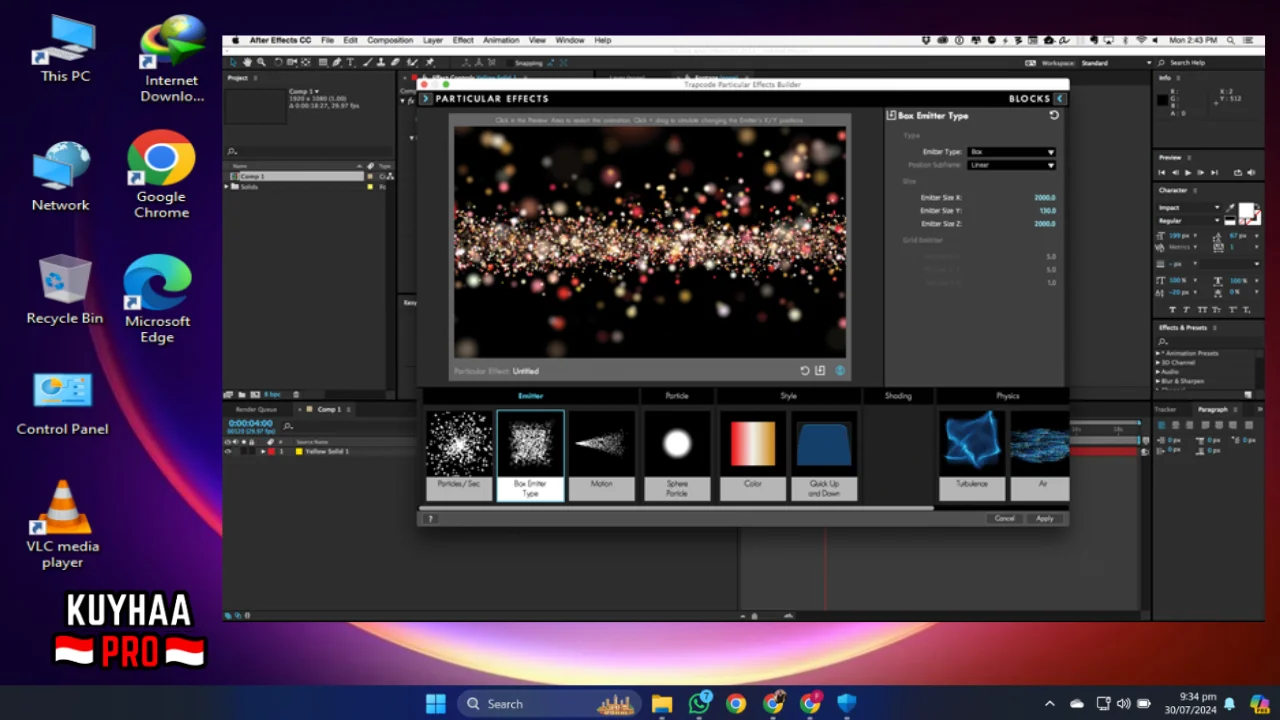Open VLC media player desktop shortcut

point(62,524)
